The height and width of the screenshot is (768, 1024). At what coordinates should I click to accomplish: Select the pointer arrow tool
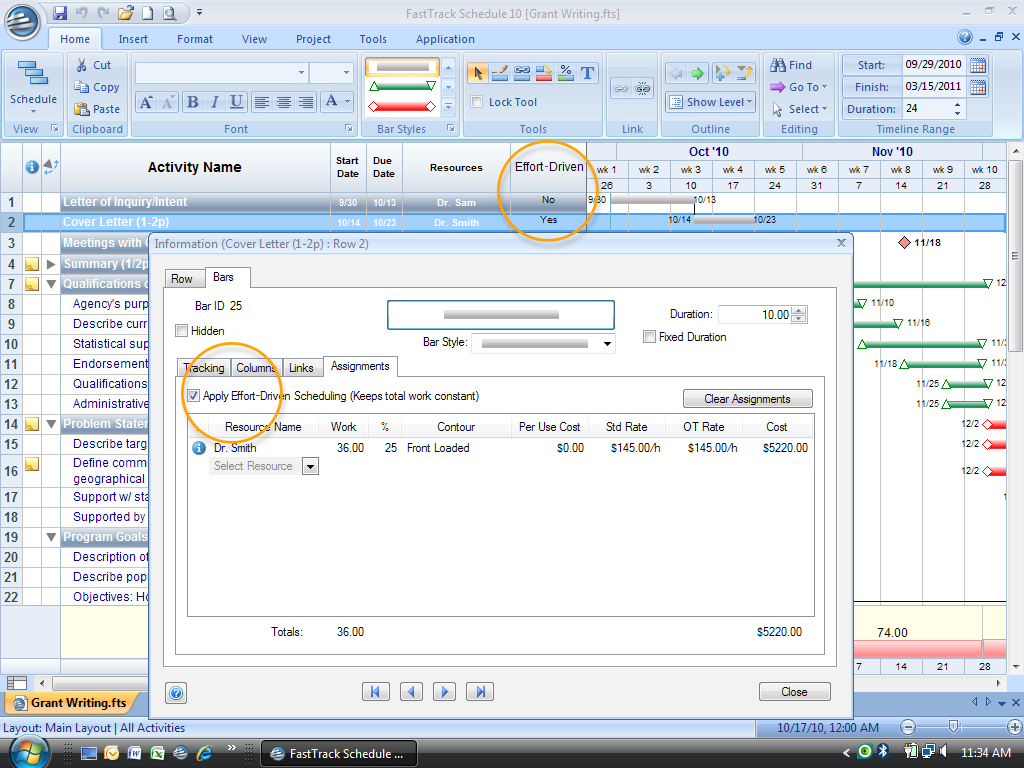pyautogui.click(x=478, y=72)
